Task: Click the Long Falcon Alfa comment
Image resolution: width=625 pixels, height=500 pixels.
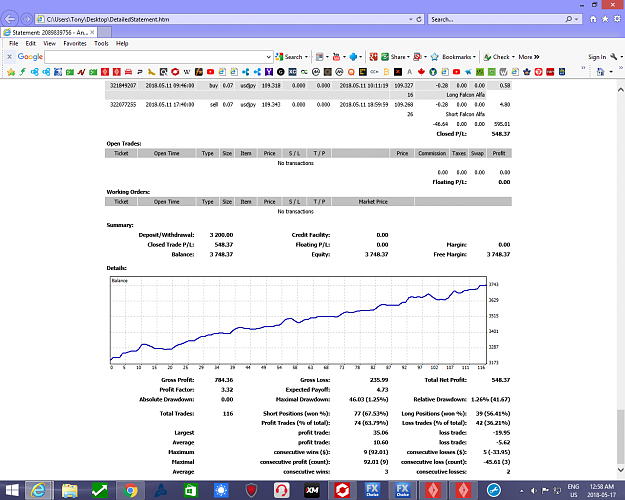Action: [x=466, y=95]
